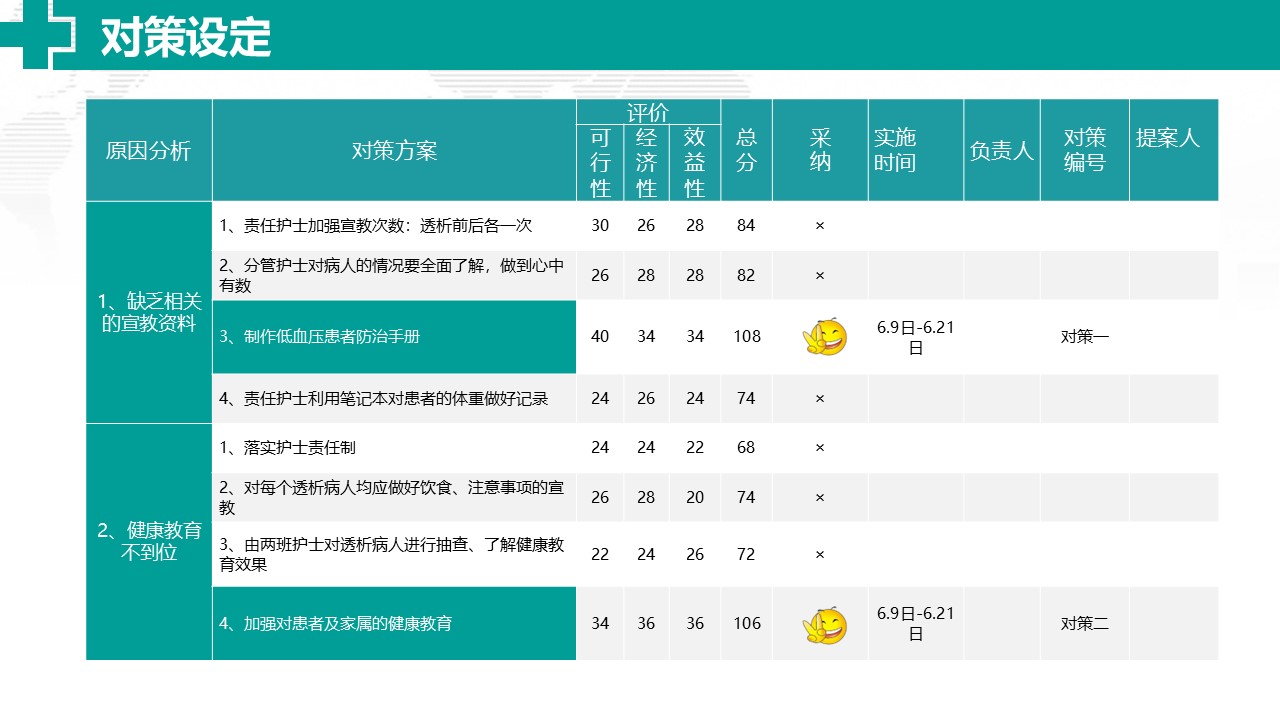Click the row 对每个透析病人均应做好饮食、注意事项的宣教

[394, 498]
